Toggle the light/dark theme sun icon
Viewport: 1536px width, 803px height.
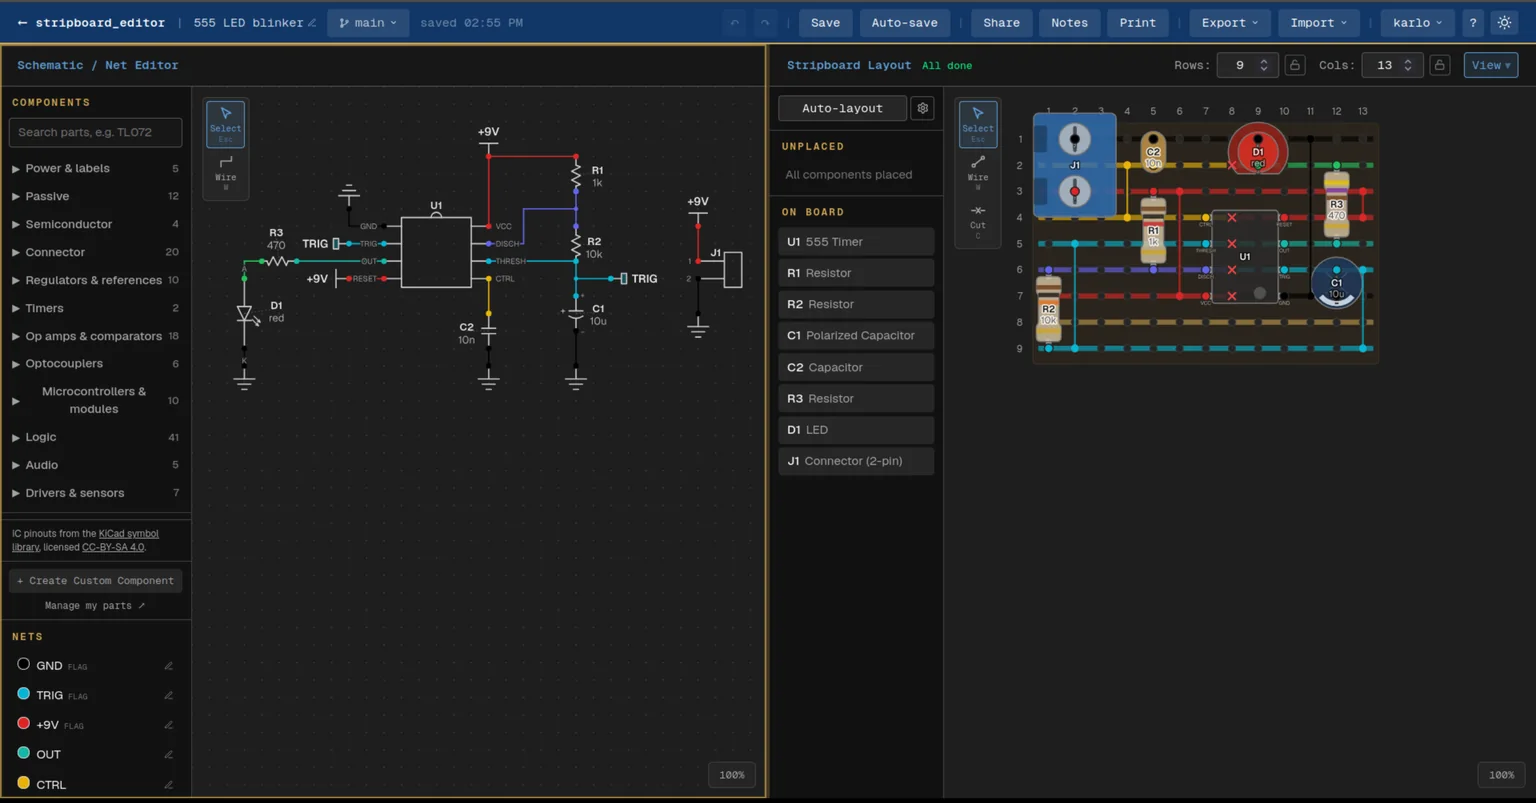pos(1504,23)
